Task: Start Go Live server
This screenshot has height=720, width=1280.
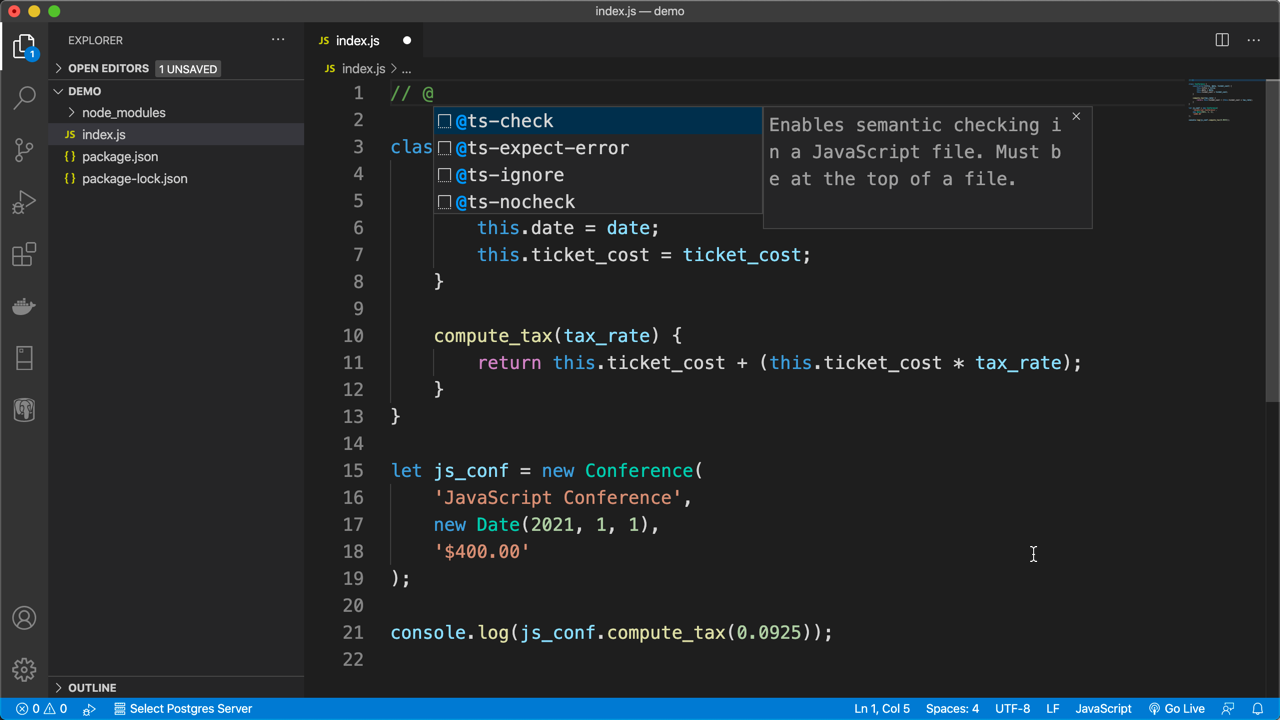Action: coord(1176,709)
